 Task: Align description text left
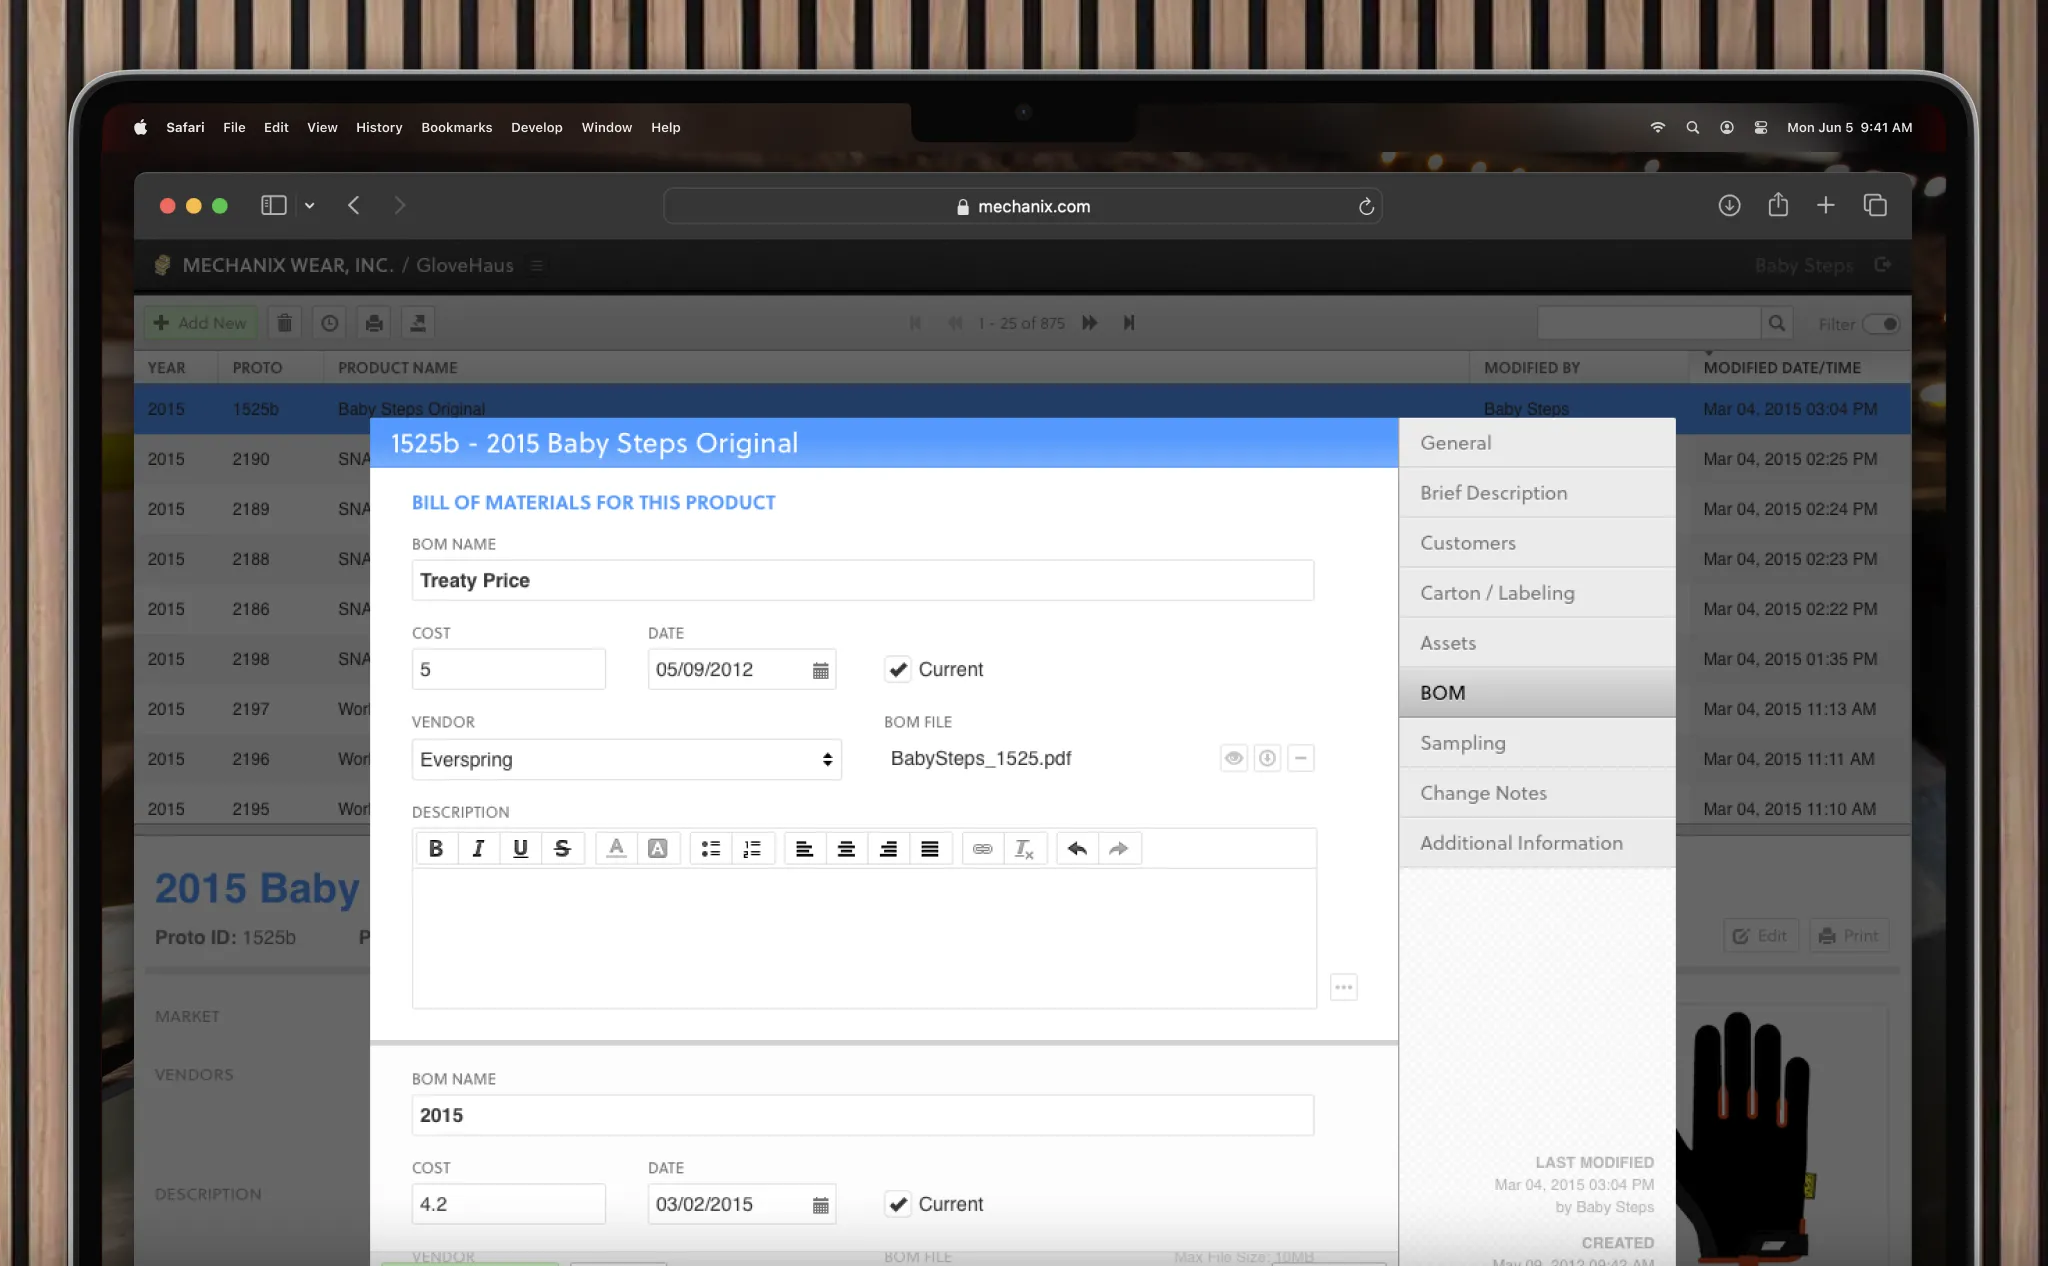point(804,848)
